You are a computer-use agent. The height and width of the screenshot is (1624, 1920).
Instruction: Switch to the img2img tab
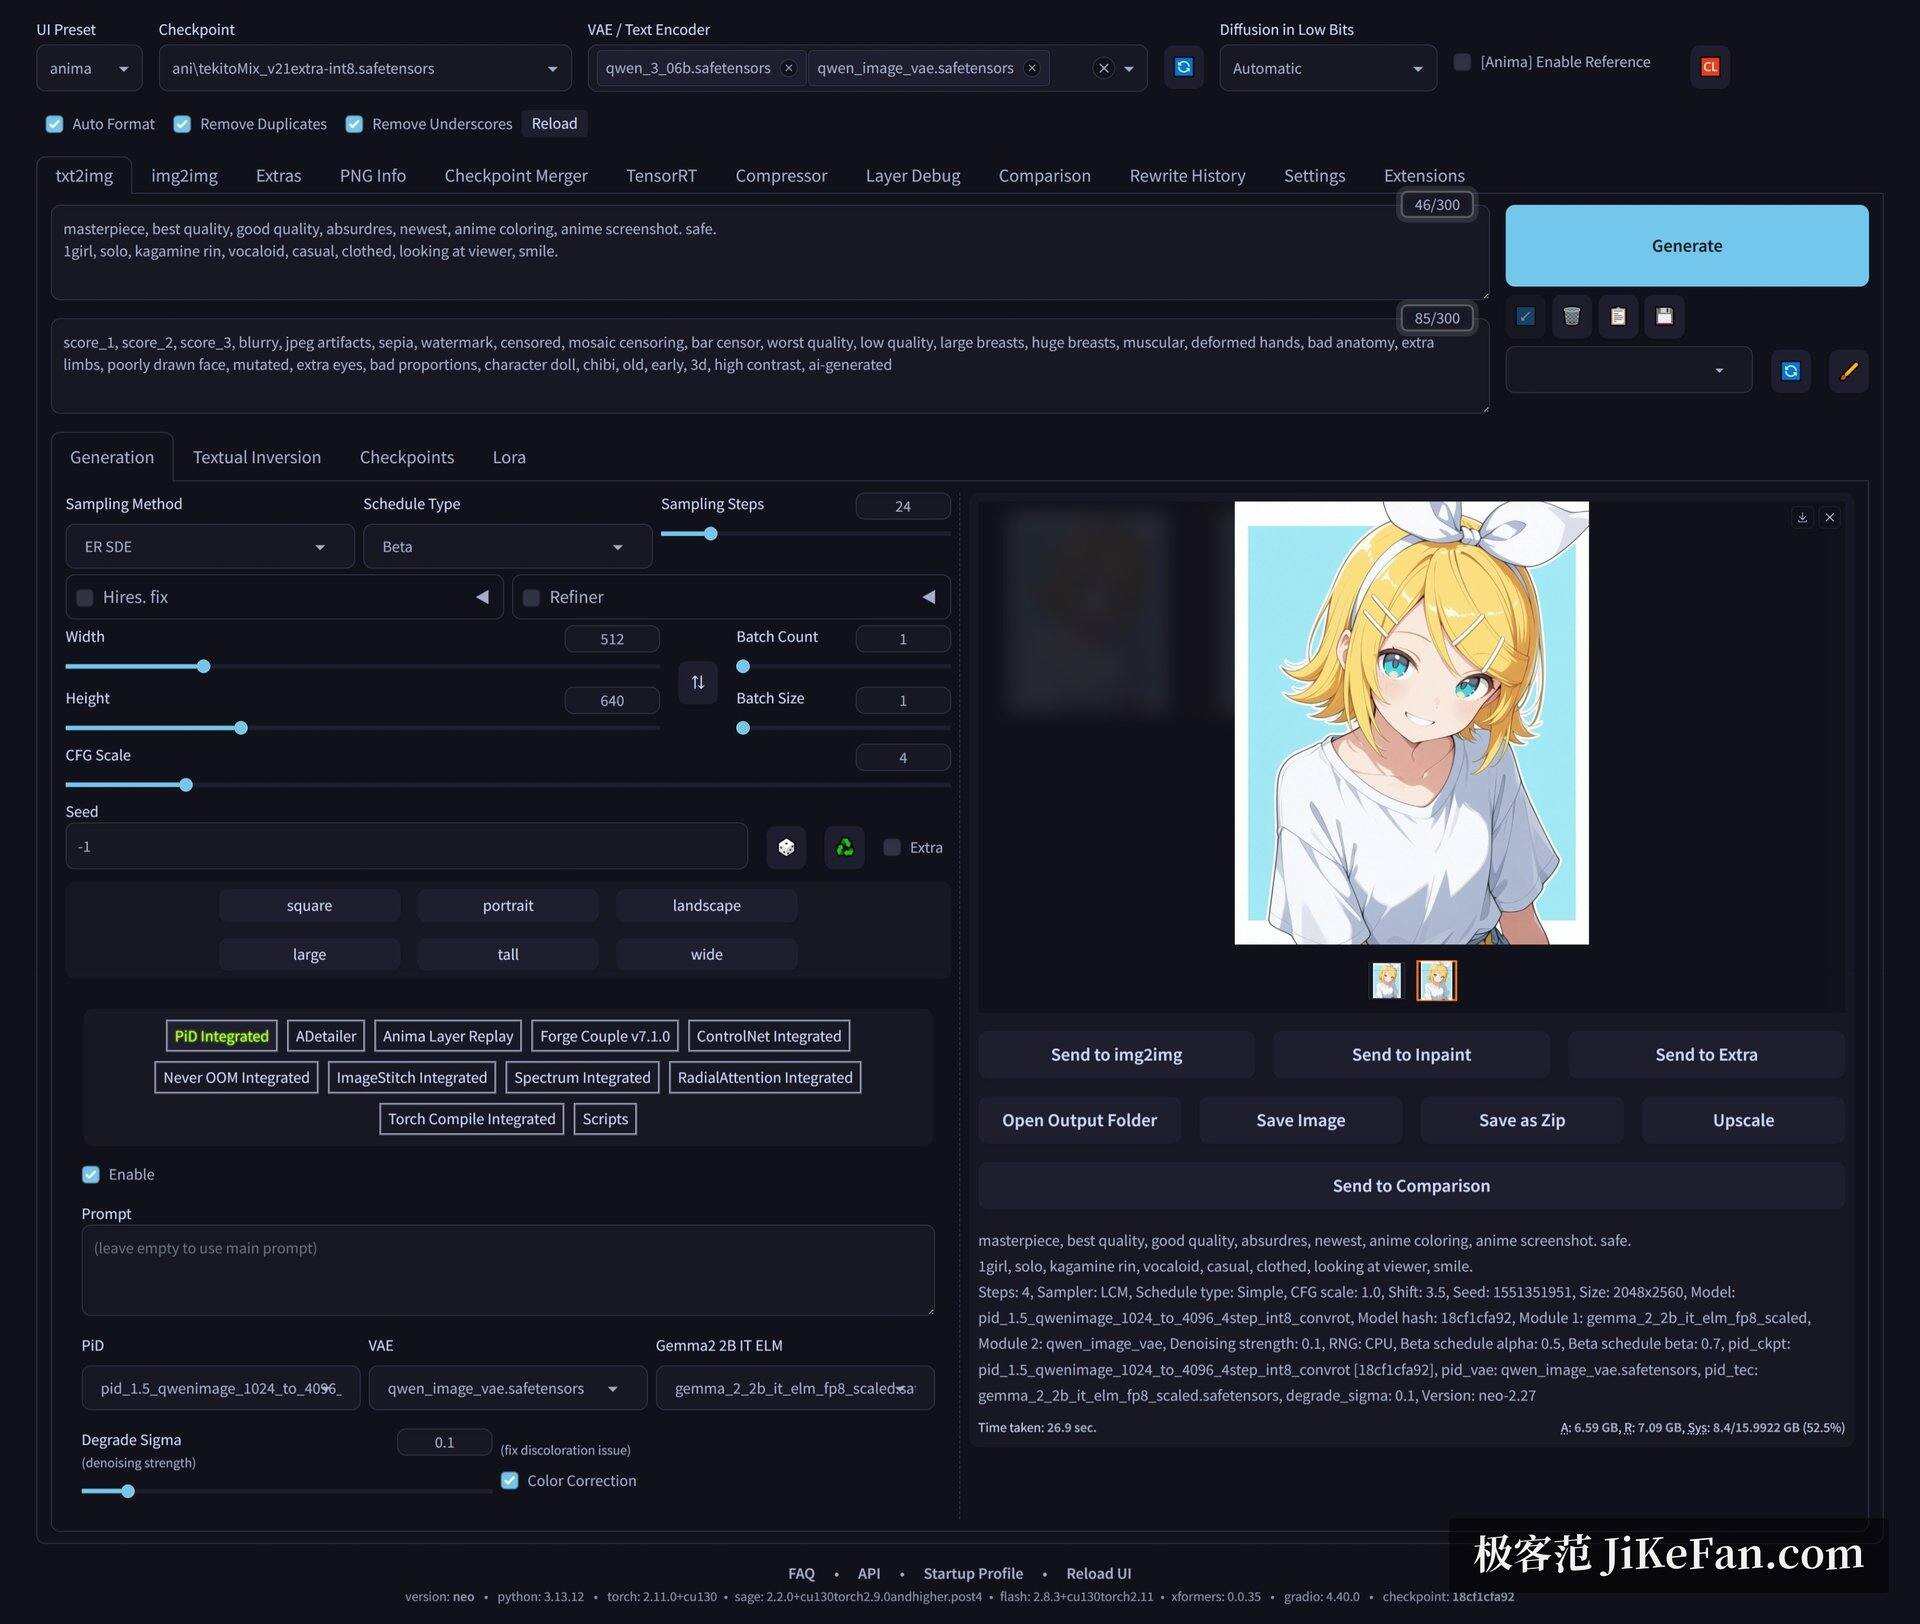pyautogui.click(x=184, y=176)
